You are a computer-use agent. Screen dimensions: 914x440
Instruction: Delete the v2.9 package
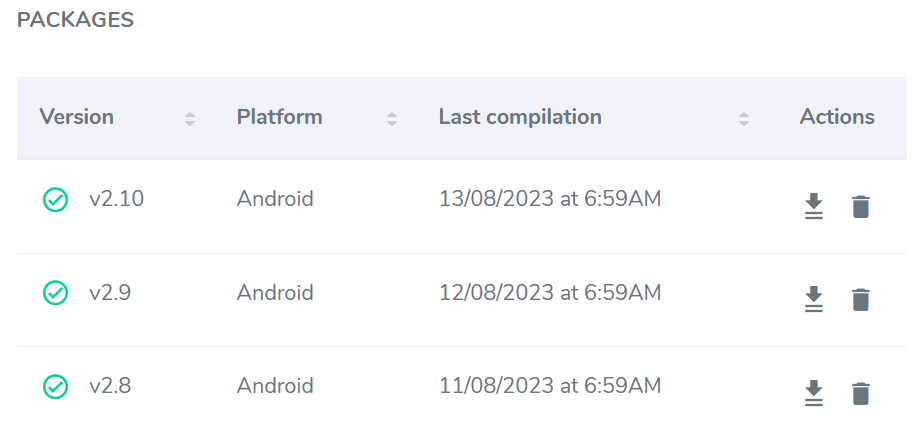coord(860,300)
